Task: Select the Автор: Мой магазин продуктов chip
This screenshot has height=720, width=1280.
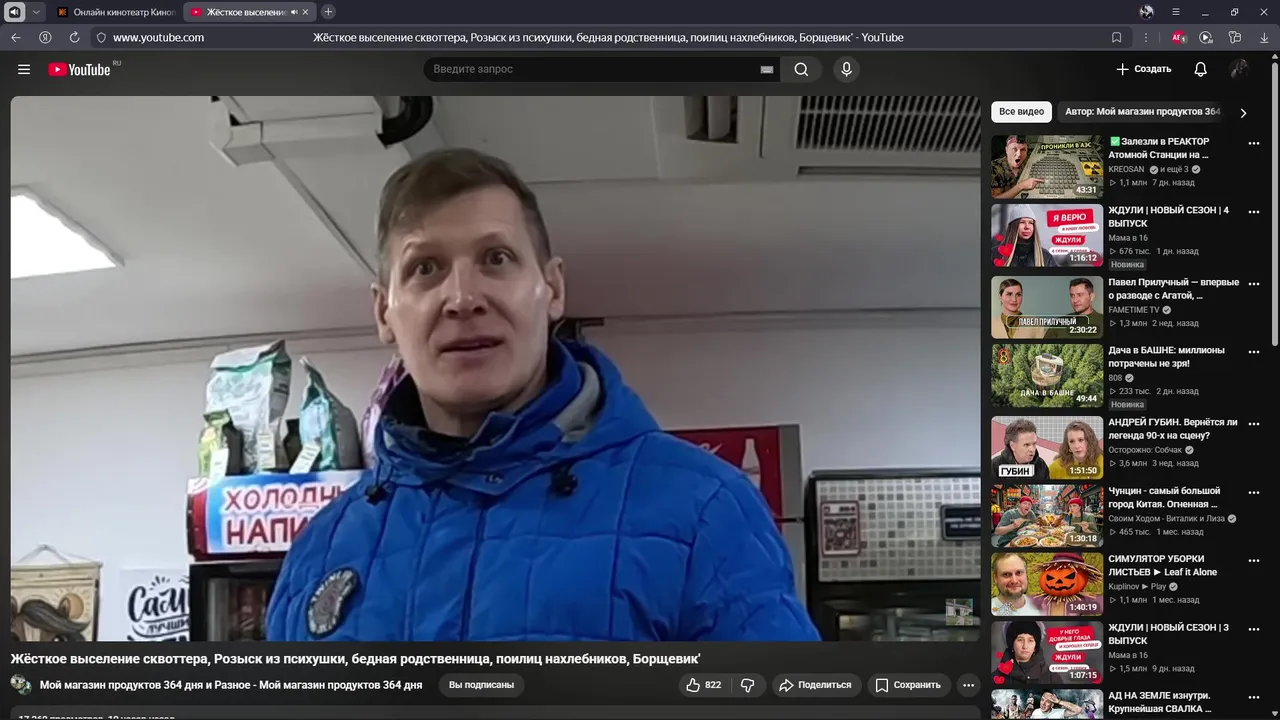Action: [x=1143, y=112]
